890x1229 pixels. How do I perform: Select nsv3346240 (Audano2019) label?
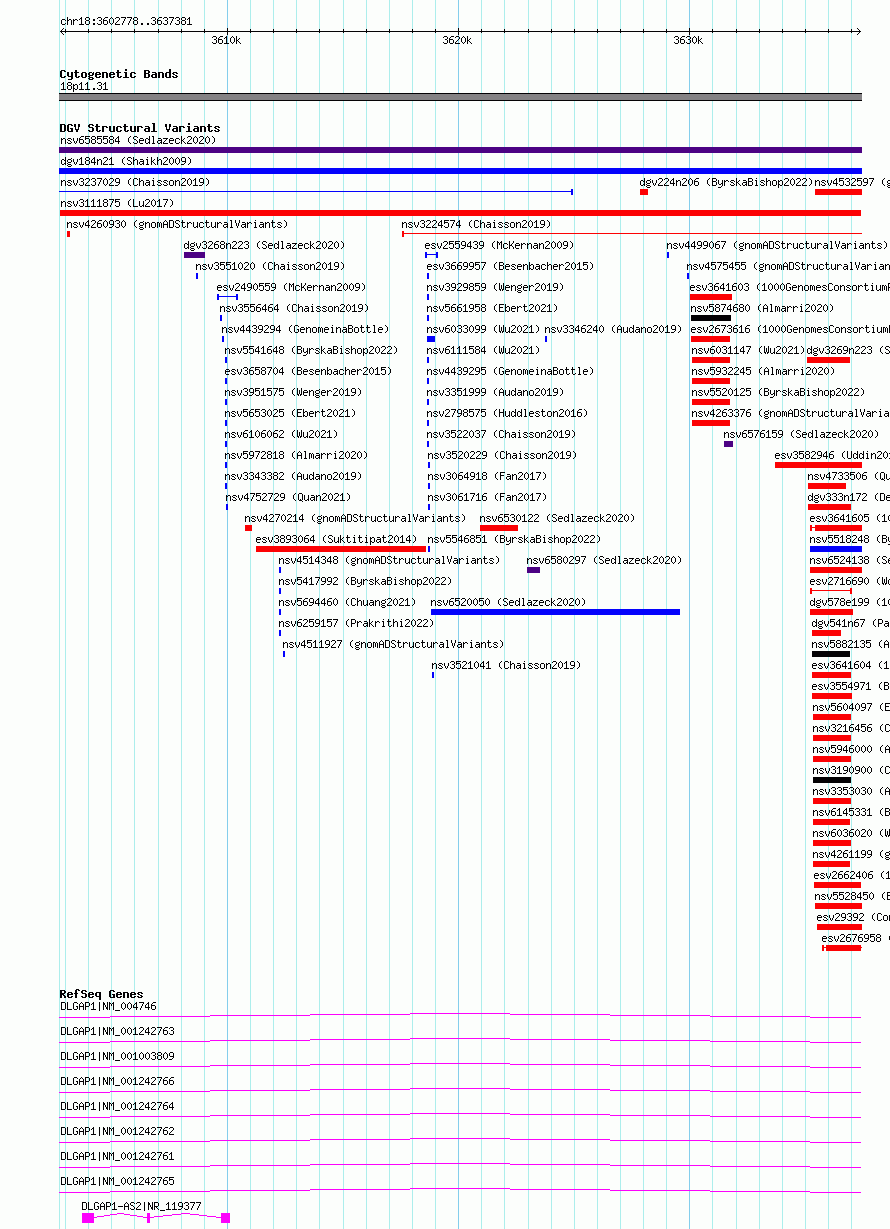pyautogui.click(x=613, y=329)
